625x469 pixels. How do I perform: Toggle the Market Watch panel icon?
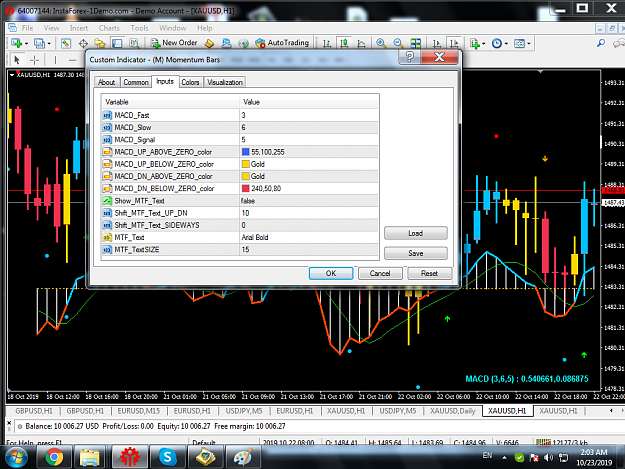[66, 43]
